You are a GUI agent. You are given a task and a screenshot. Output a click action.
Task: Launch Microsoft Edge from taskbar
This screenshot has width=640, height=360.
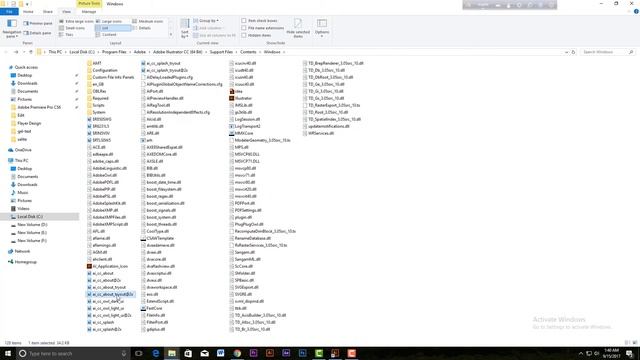(156, 353)
